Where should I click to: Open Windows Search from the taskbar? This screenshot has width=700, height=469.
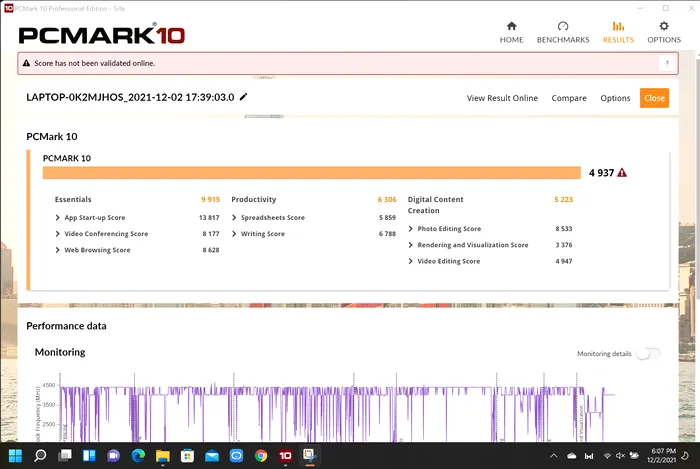click(40, 456)
